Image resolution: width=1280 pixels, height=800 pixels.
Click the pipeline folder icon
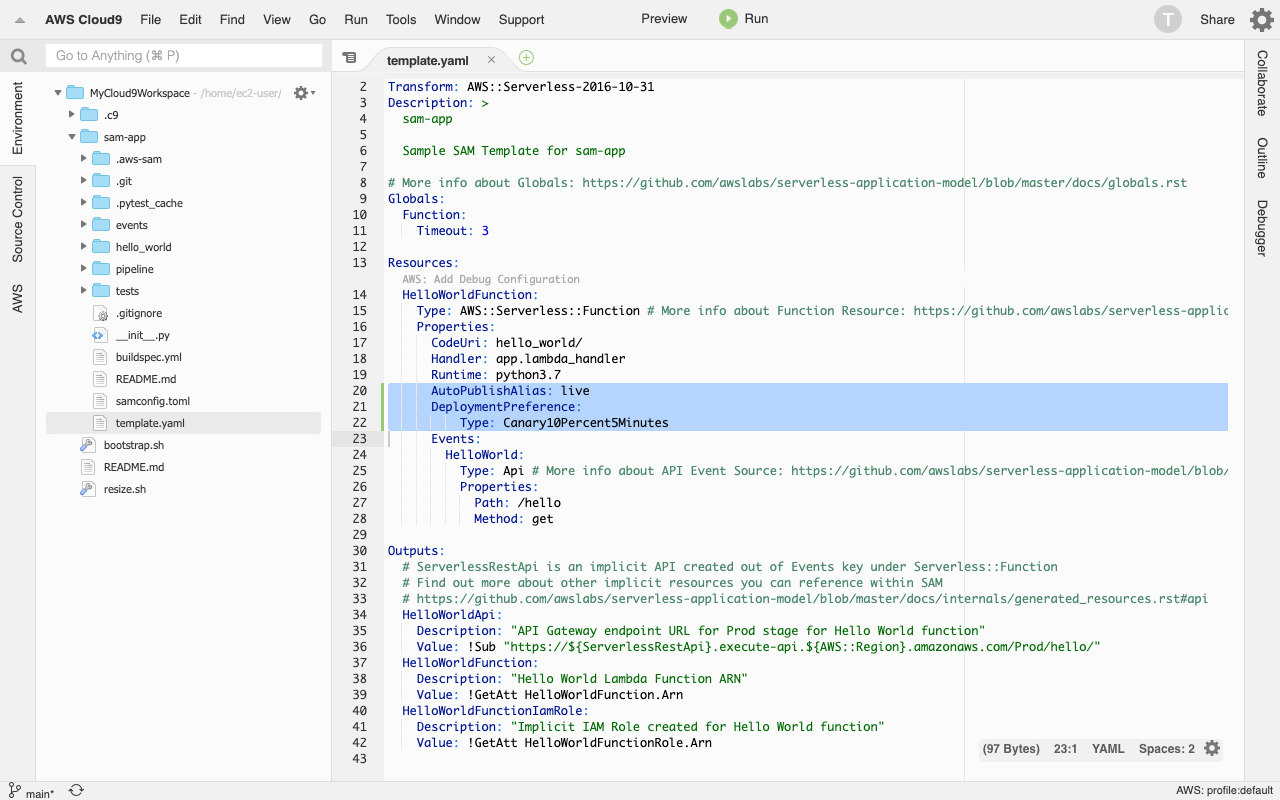pyautogui.click(x=100, y=269)
